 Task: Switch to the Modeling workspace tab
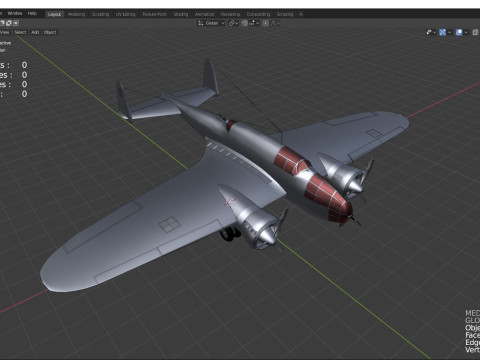(x=76, y=14)
